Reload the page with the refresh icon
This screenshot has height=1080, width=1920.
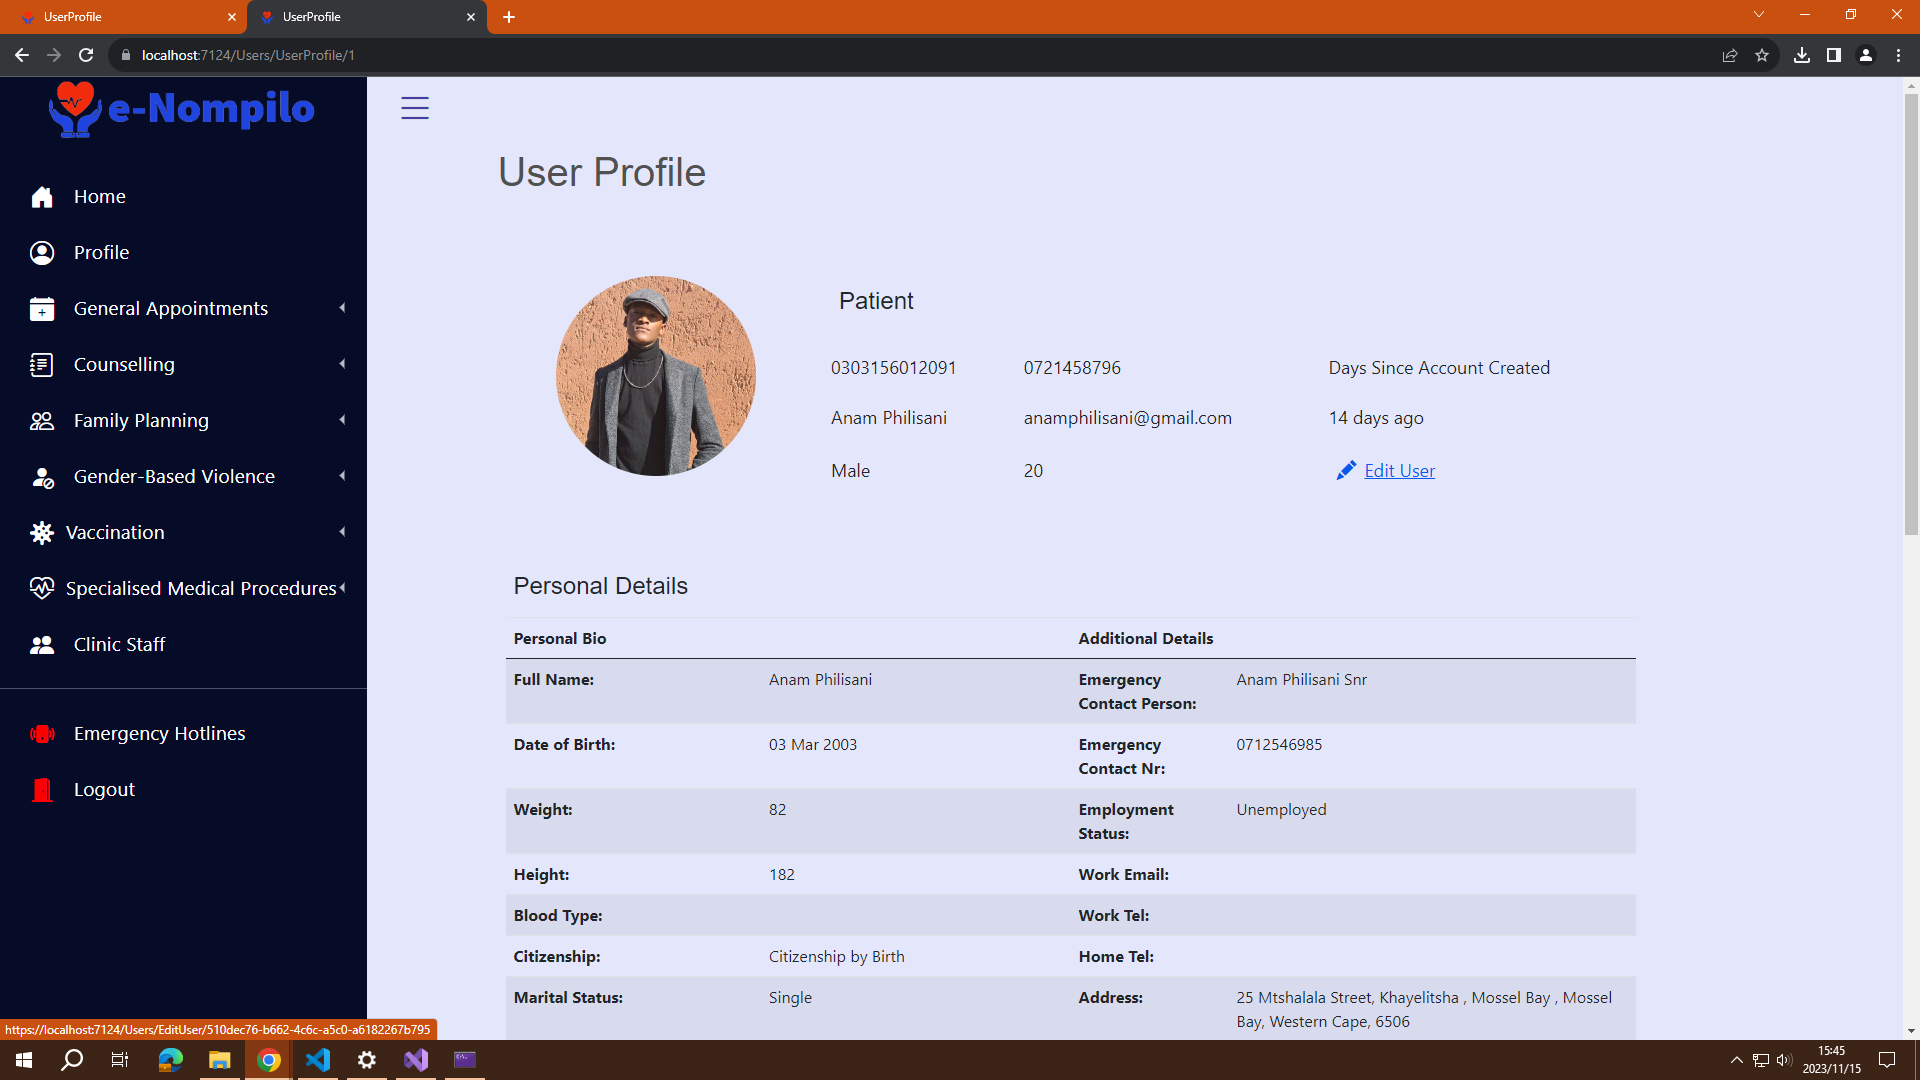(86, 55)
